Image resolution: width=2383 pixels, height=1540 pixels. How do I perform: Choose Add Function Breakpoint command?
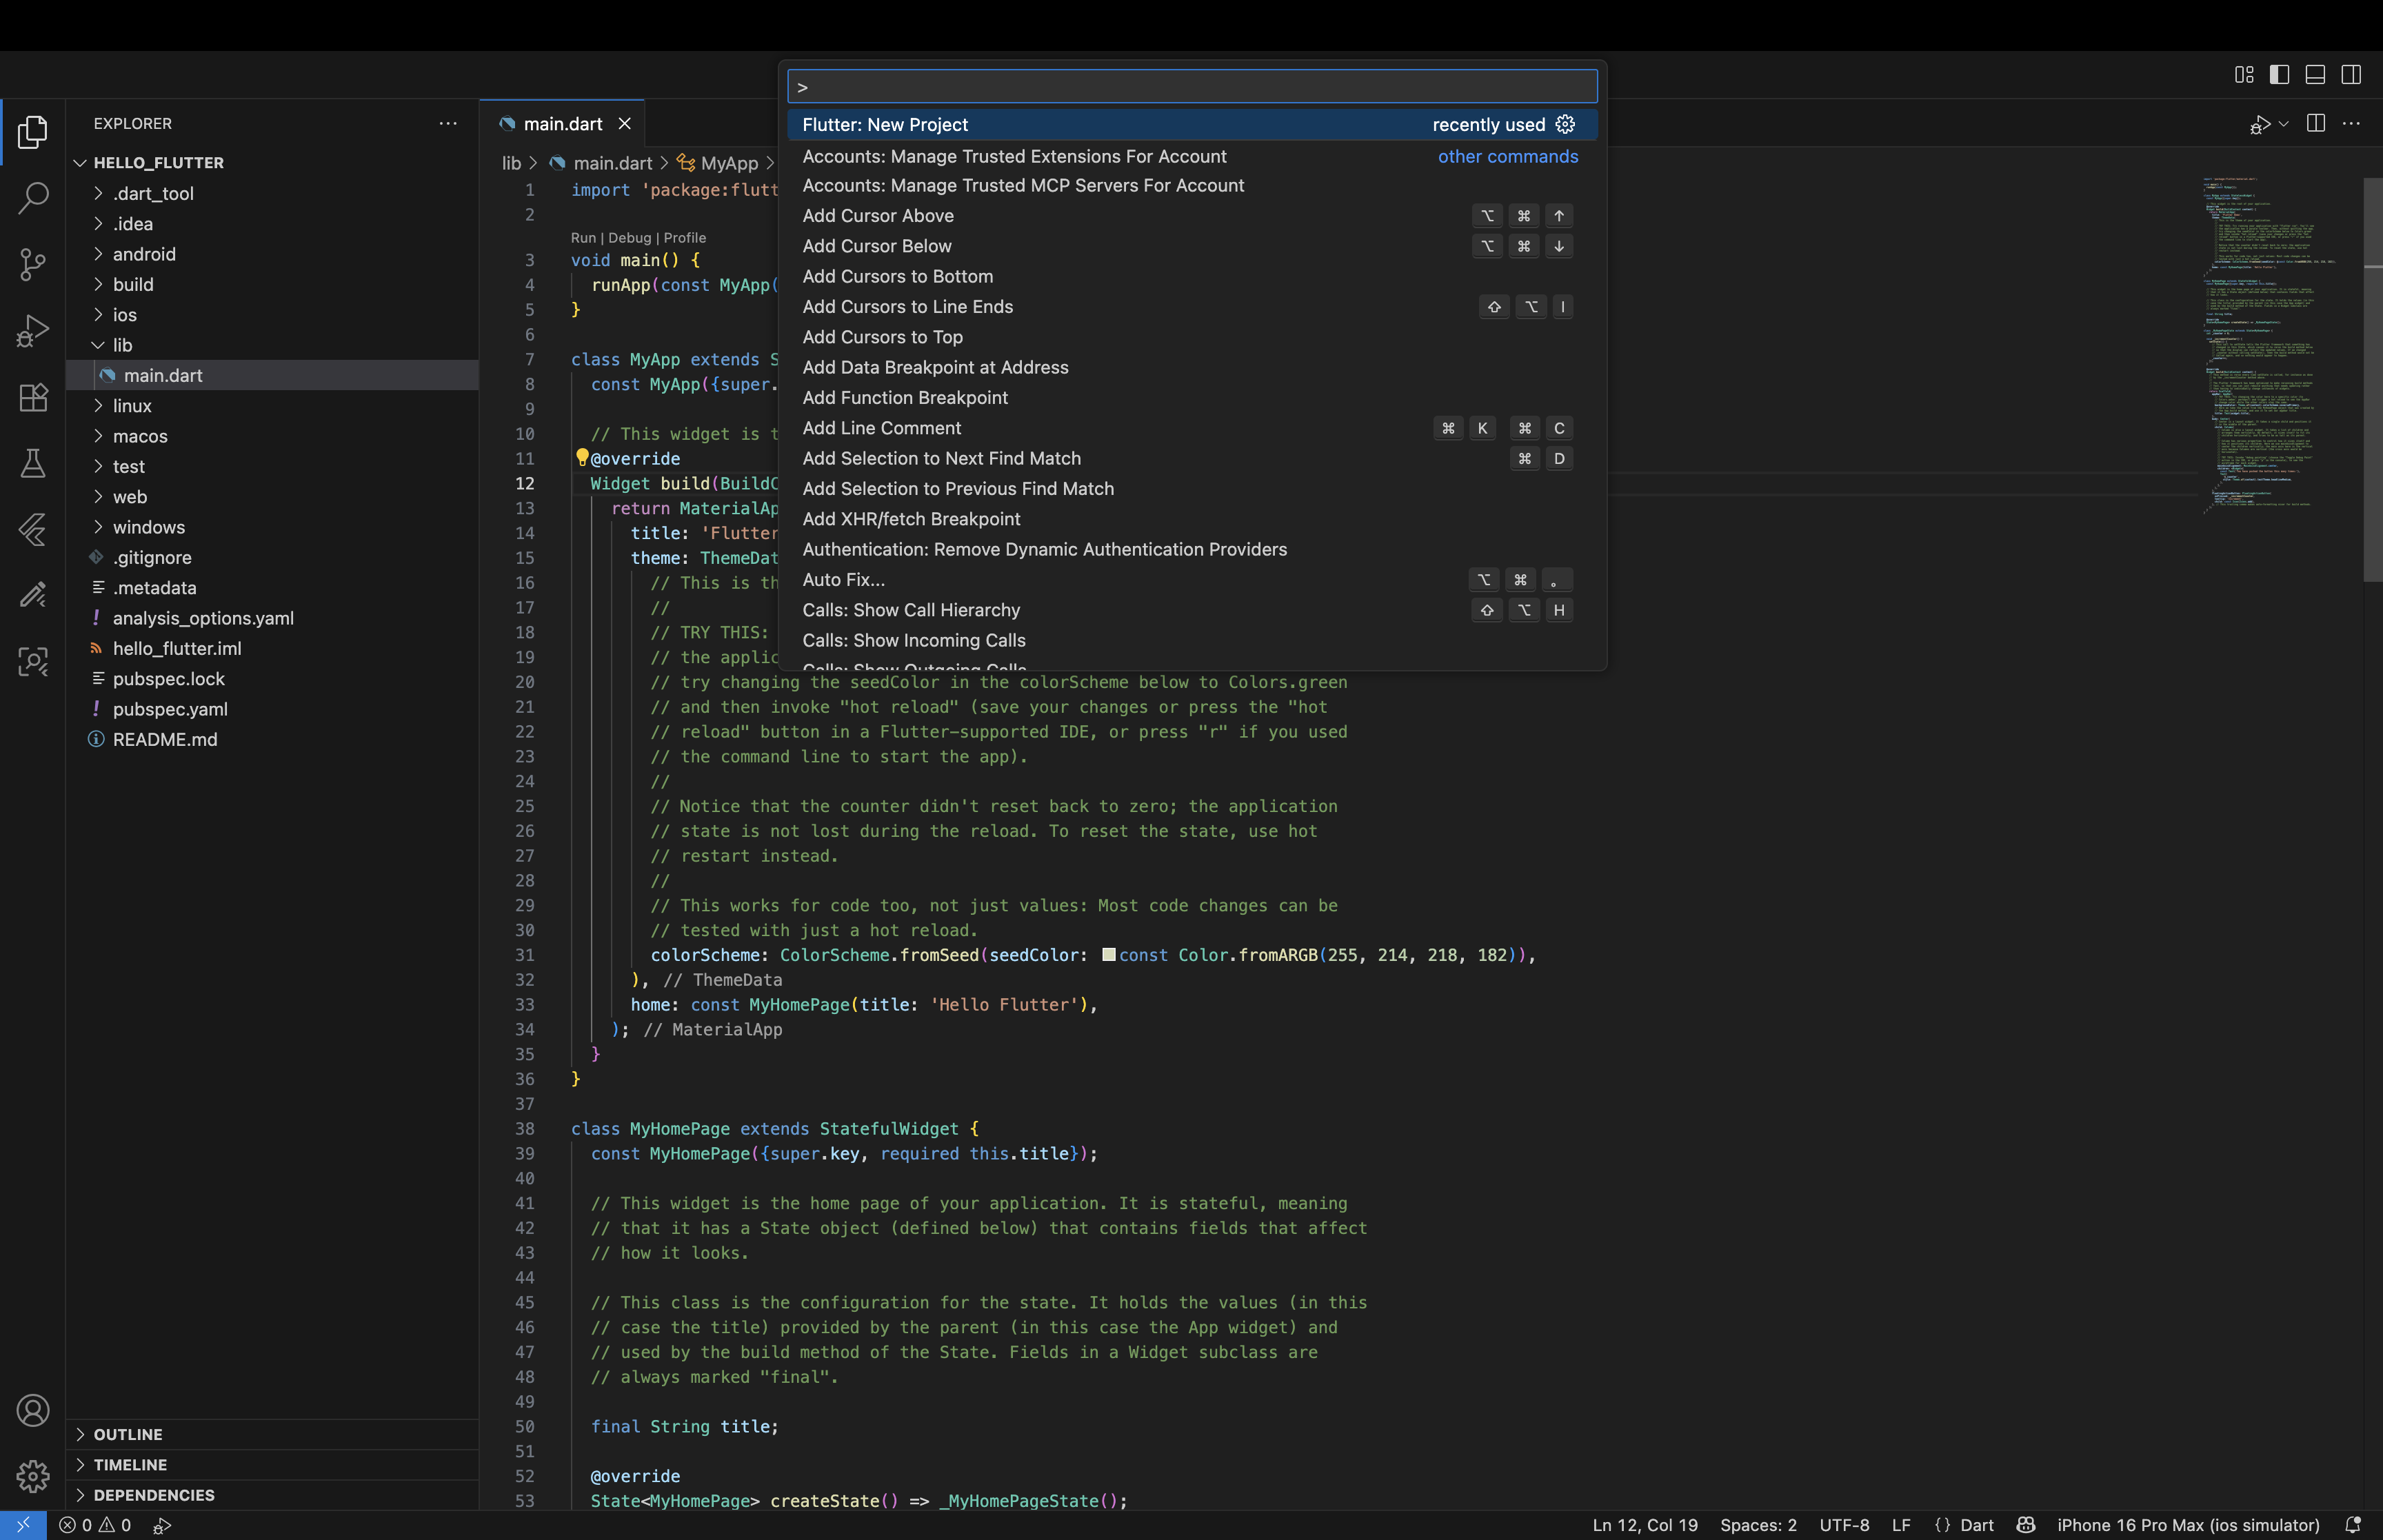pos(1192,398)
